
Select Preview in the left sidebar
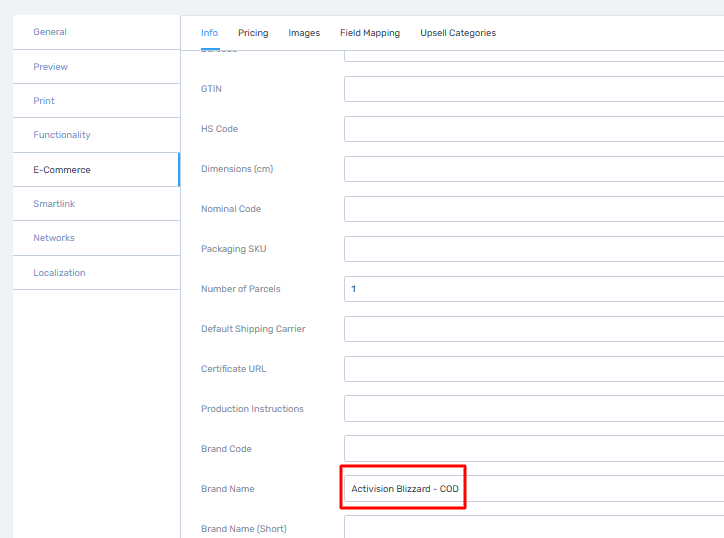(x=51, y=67)
